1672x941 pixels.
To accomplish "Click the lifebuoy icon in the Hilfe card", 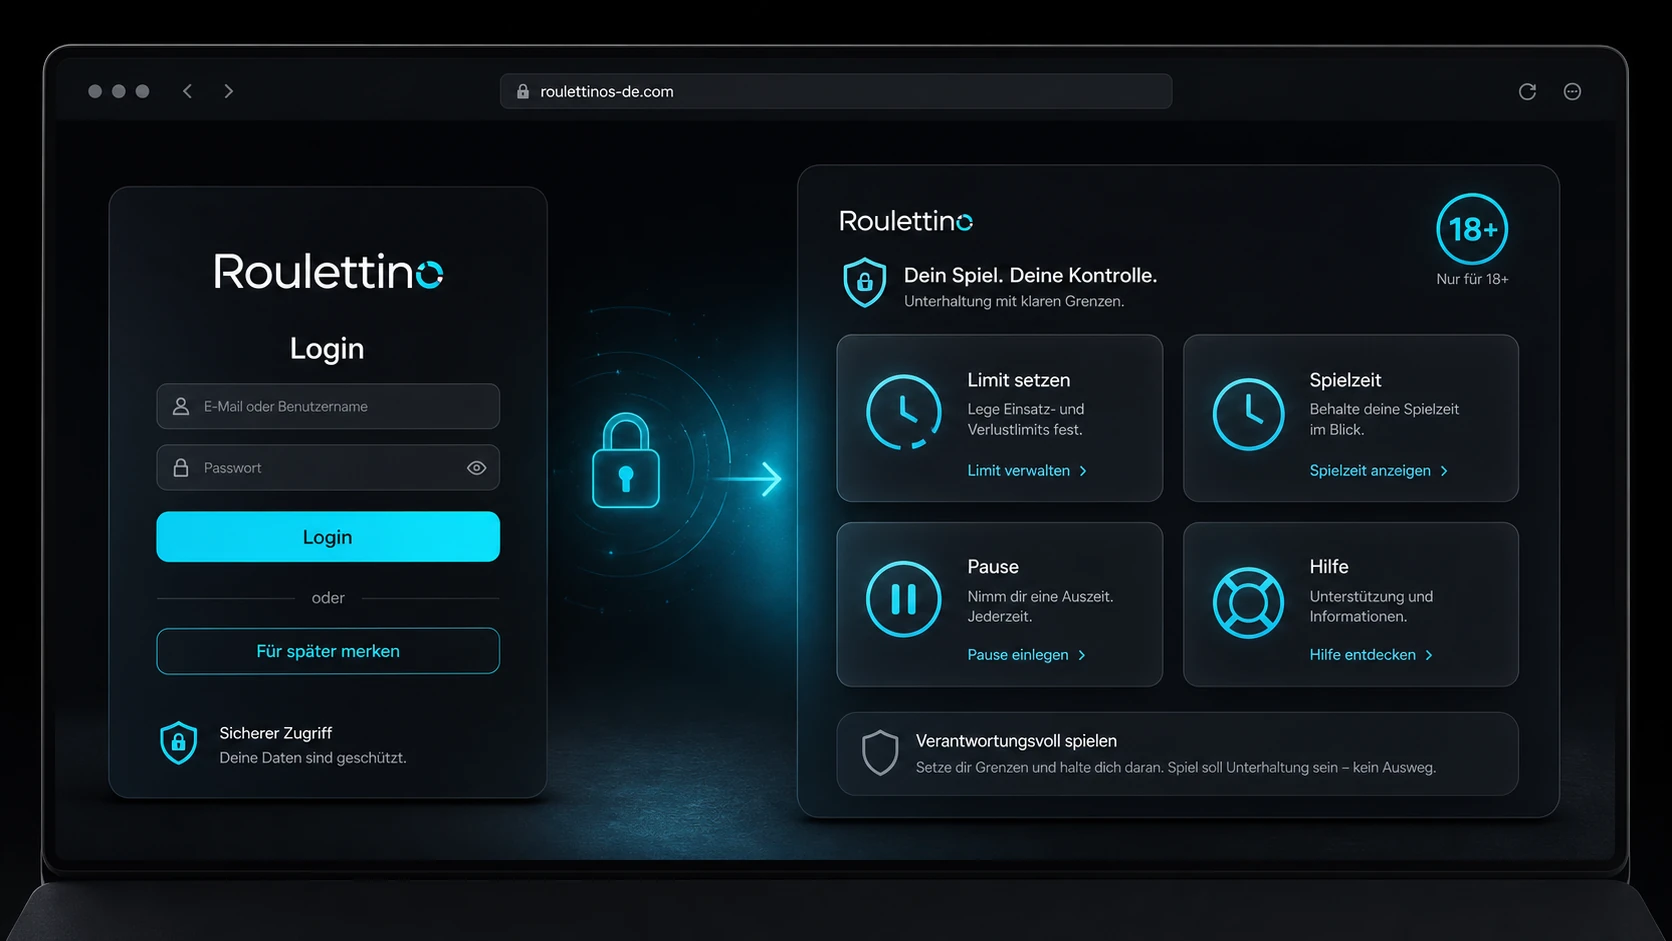I will pyautogui.click(x=1248, y=602).
